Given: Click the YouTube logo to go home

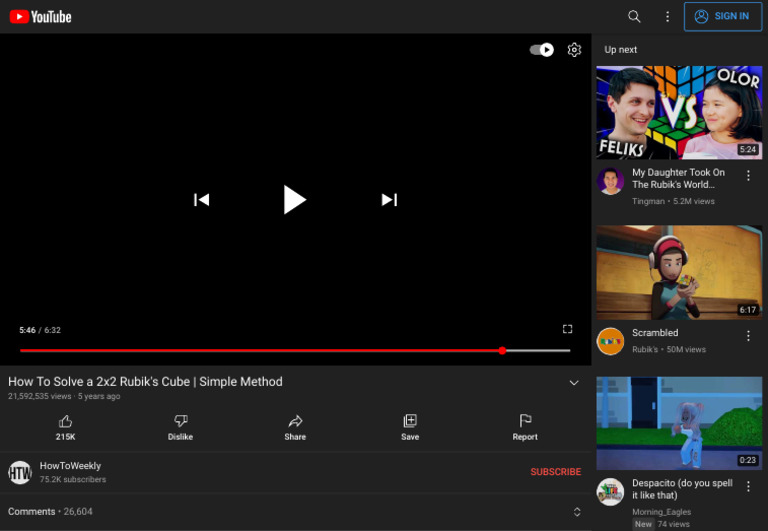Looking at the screenshot, I should click(x=41, y=17).
